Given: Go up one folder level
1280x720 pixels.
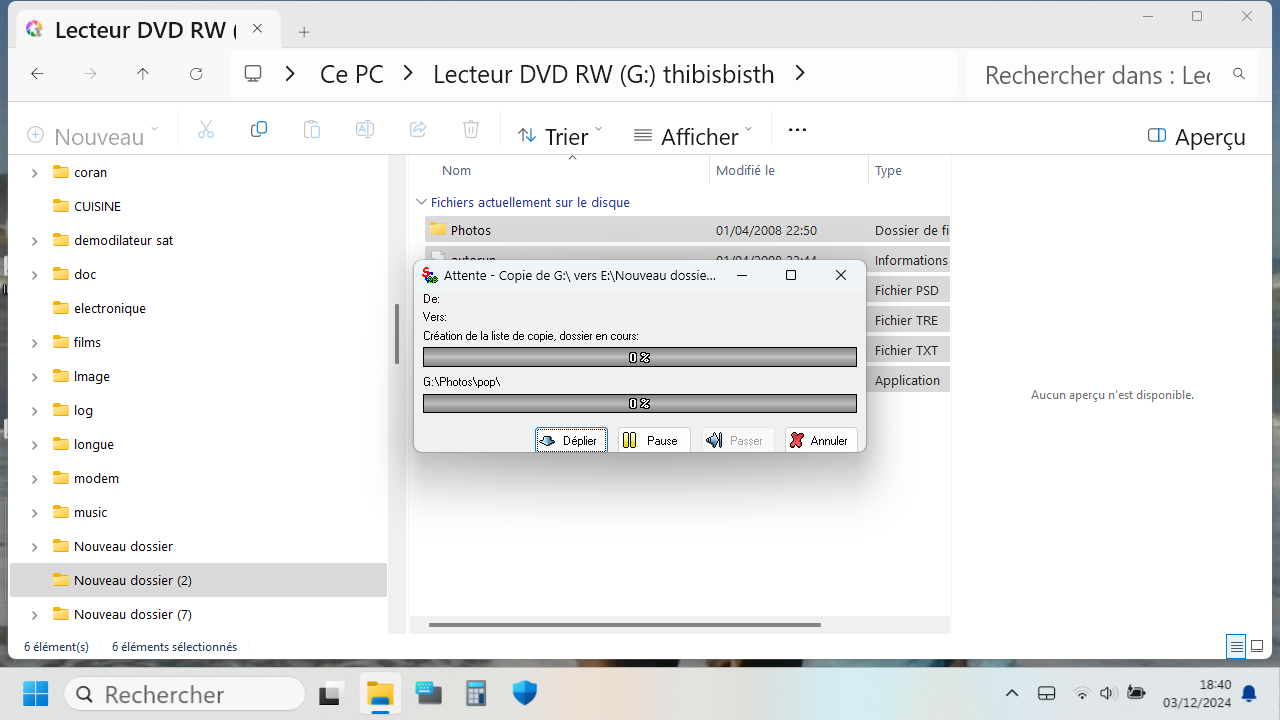Looking at the screenshot, I should pyautogui.click(x=143, y=74).
